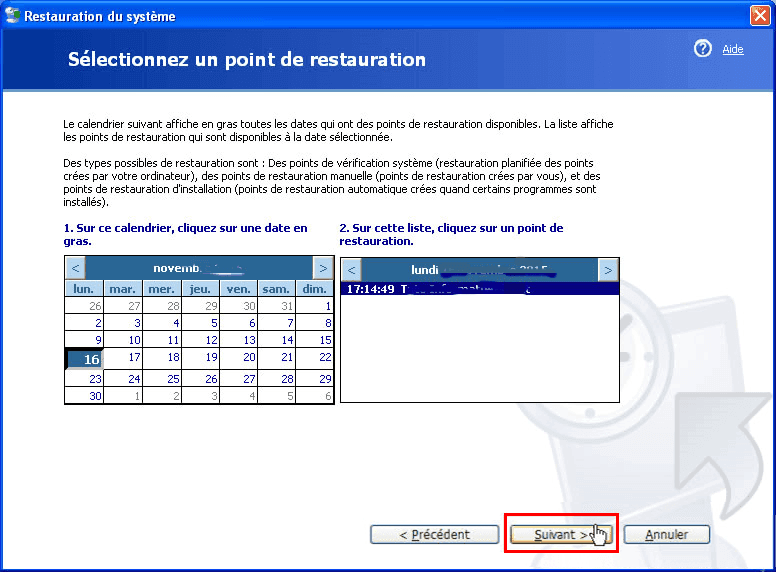Cancel with the Annuler button
776x572 pixels.
[x=667, y=534]
